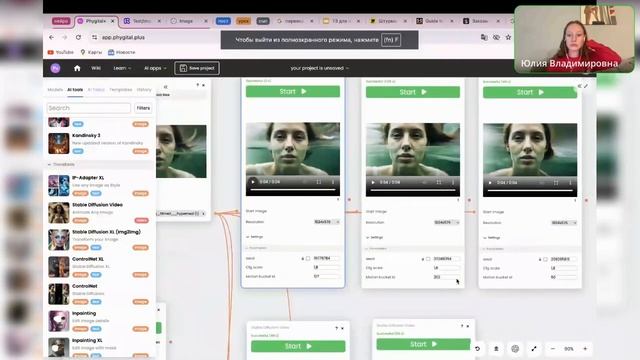The image size is (640, 360).
Task: Collapse Settings section in first node
Action: (255, 237)
